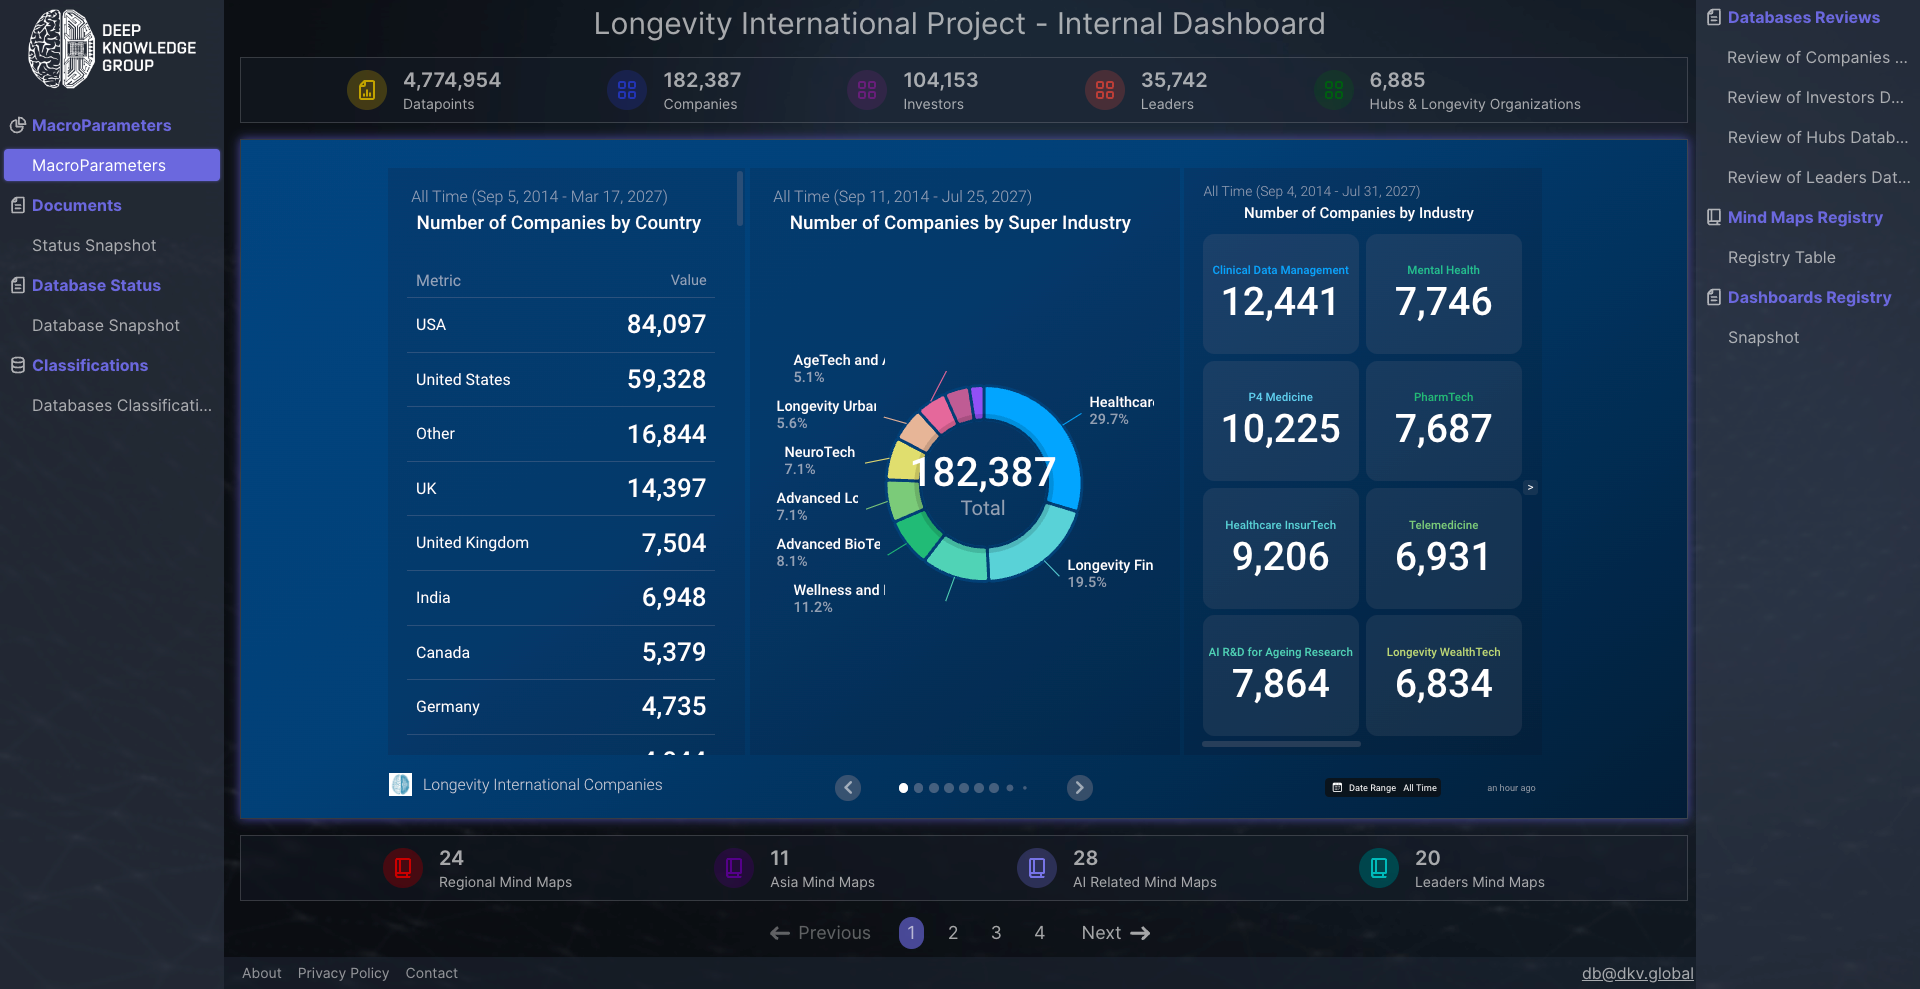The image size is (1920, 989).
Task: Select Registry Table in right sidebar
Action: 1781,258
